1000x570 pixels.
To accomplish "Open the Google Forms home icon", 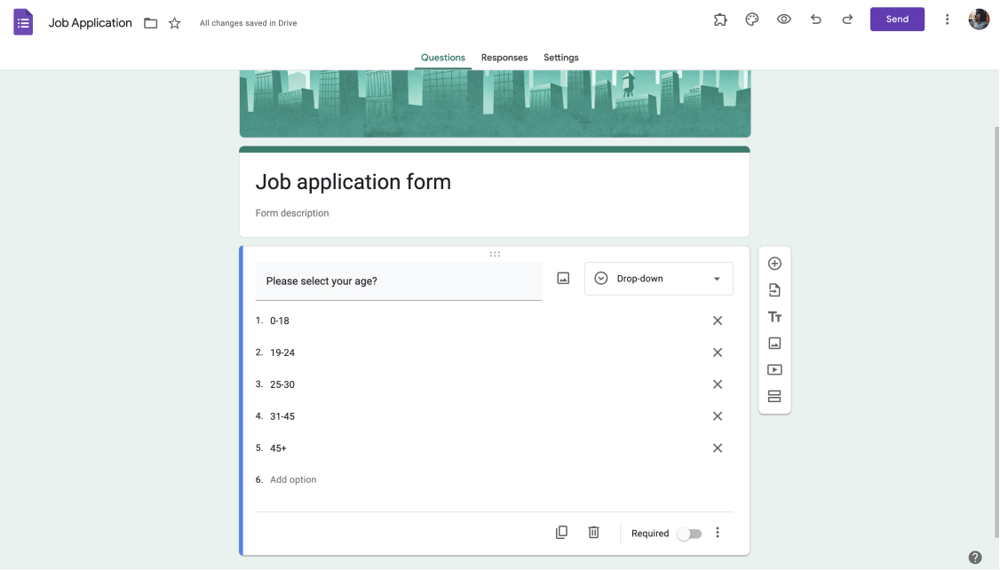I will click(23, 22).
